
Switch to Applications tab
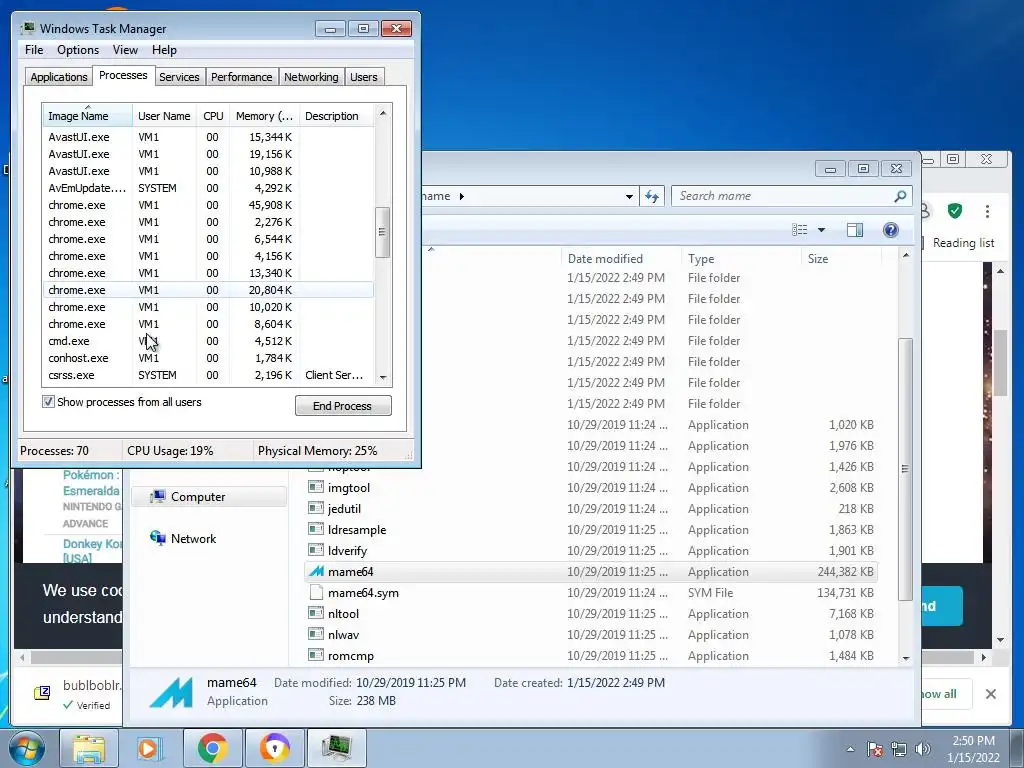click(59, 77)
